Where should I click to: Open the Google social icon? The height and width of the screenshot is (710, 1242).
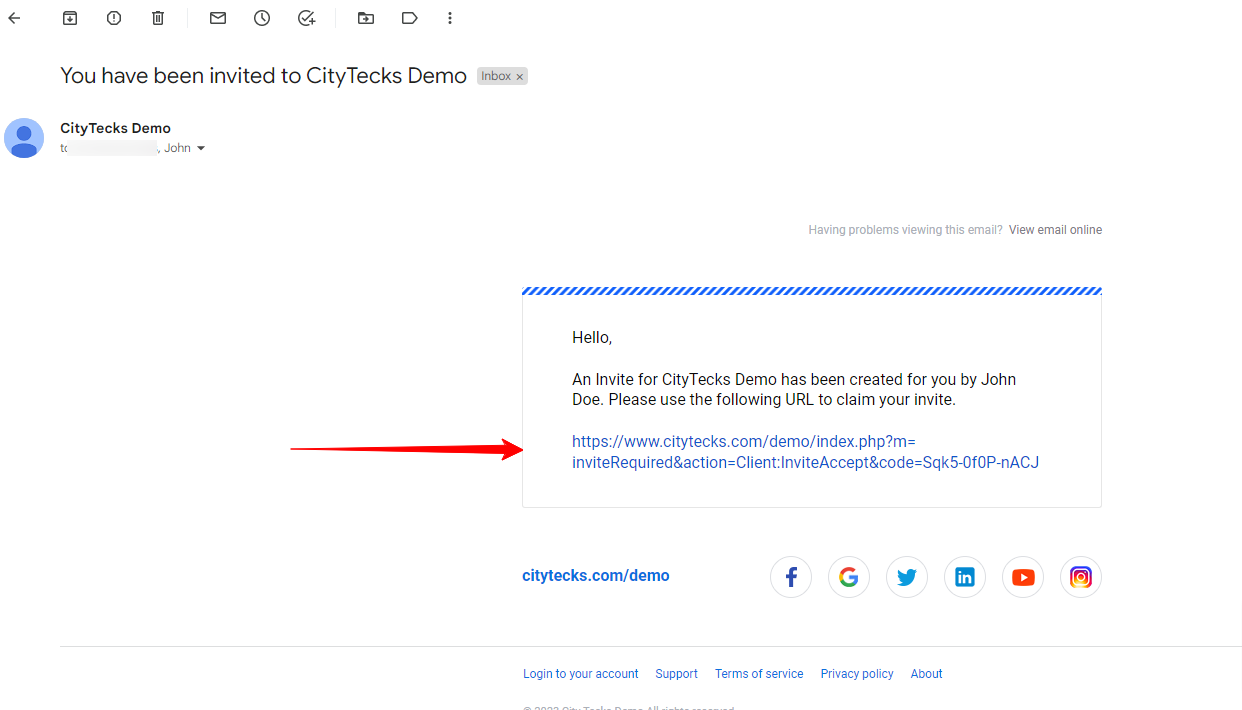pyautogui.click(x=849, y=577)
